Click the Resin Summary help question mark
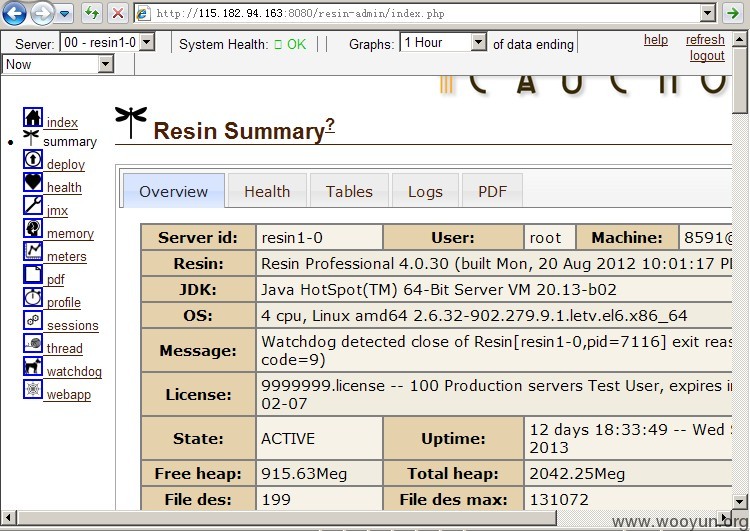750x531 pixels. click(330, 126)
